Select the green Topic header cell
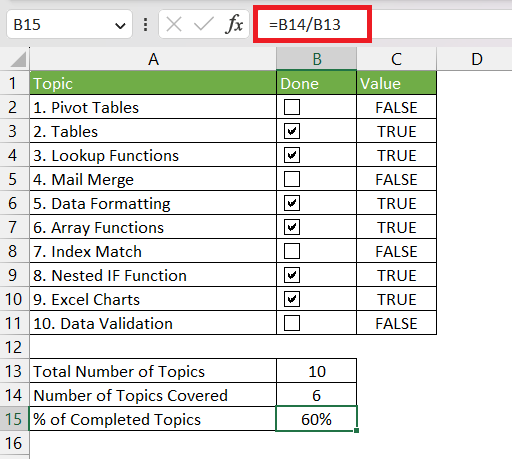 pos(153,83)
